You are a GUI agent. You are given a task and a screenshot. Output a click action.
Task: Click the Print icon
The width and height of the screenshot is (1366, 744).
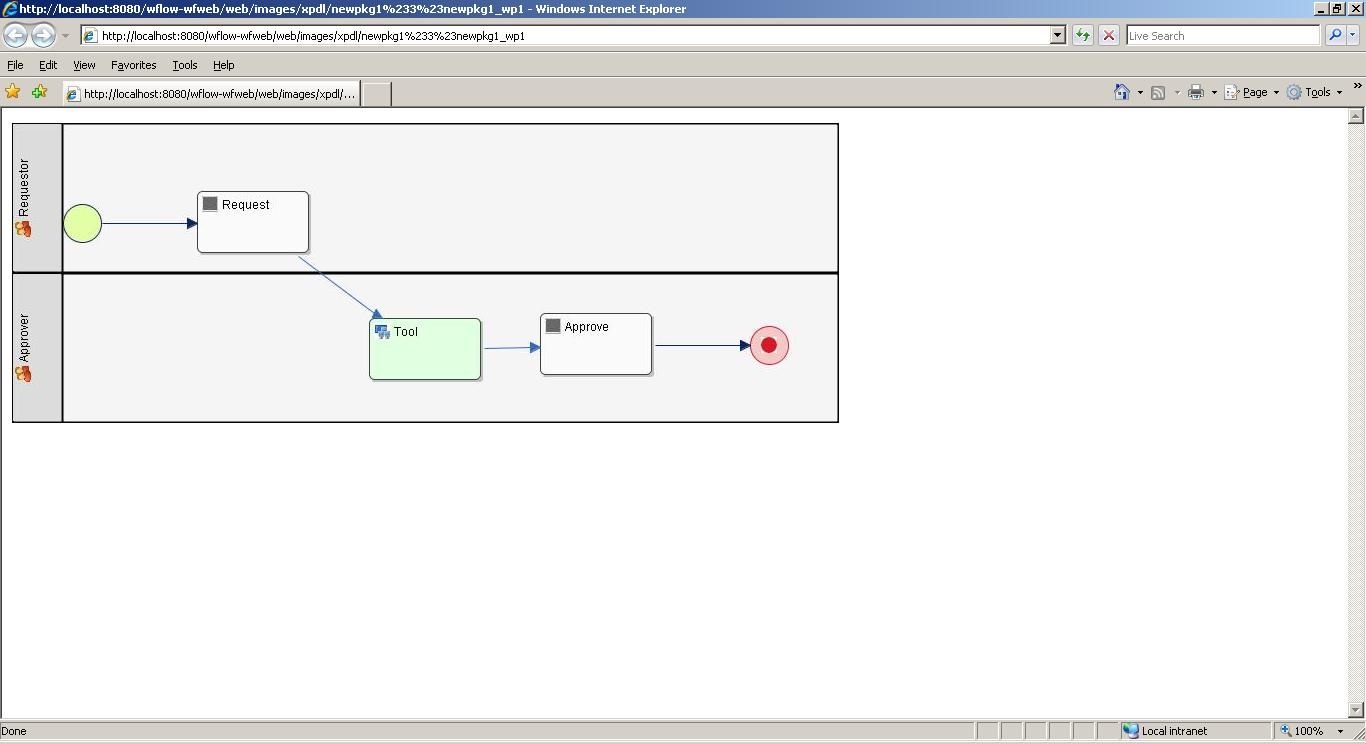(x=1195, y=92)
